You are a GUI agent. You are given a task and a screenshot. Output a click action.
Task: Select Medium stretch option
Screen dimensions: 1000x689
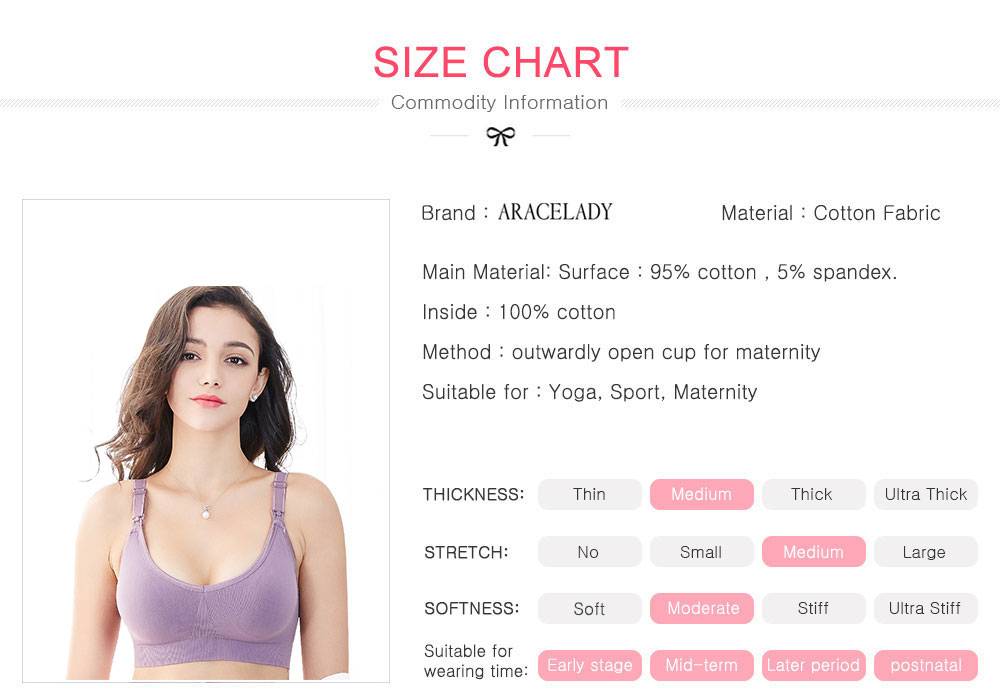pos(813,552)
